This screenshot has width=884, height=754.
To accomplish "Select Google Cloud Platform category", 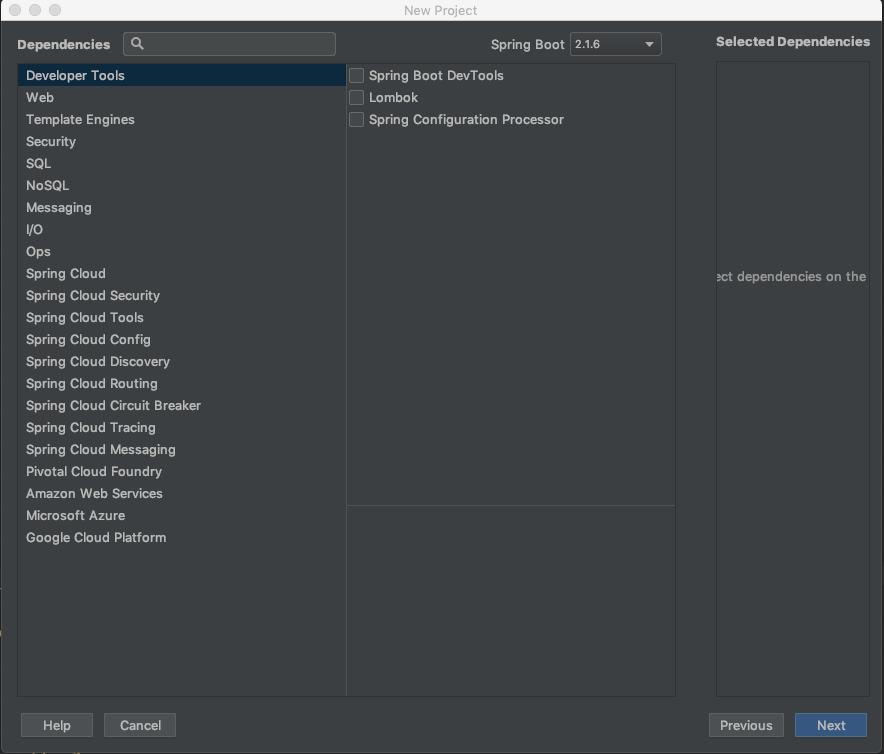I will [182, 537].
